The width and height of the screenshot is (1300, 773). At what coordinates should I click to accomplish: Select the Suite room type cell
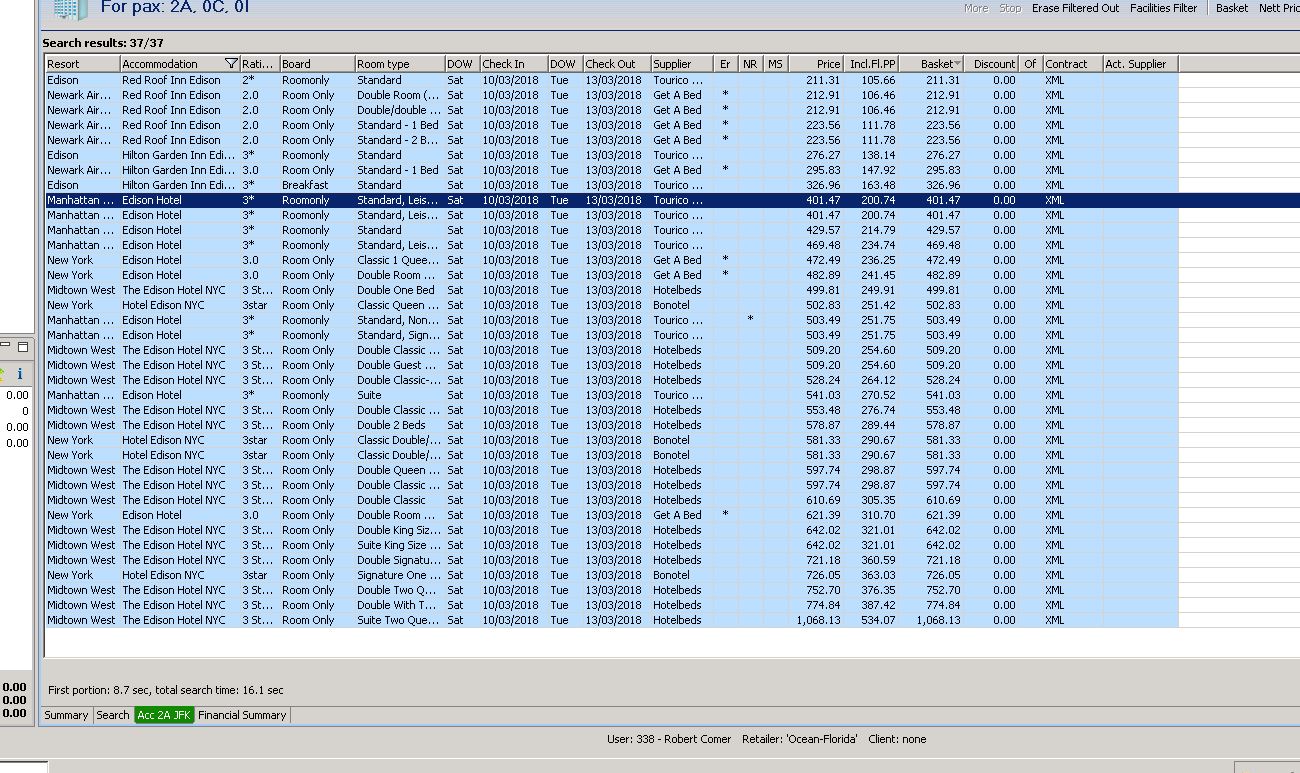400,395
